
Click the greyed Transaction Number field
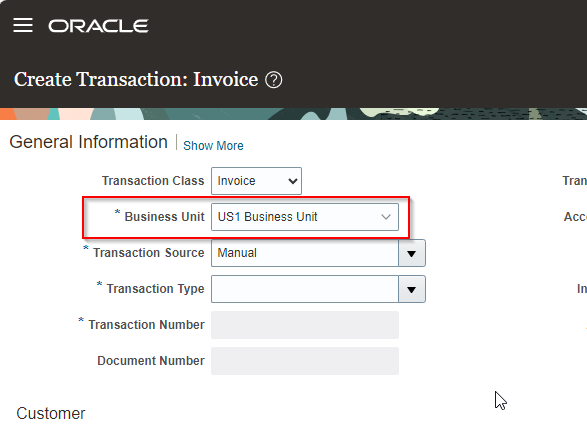(305, 325)
